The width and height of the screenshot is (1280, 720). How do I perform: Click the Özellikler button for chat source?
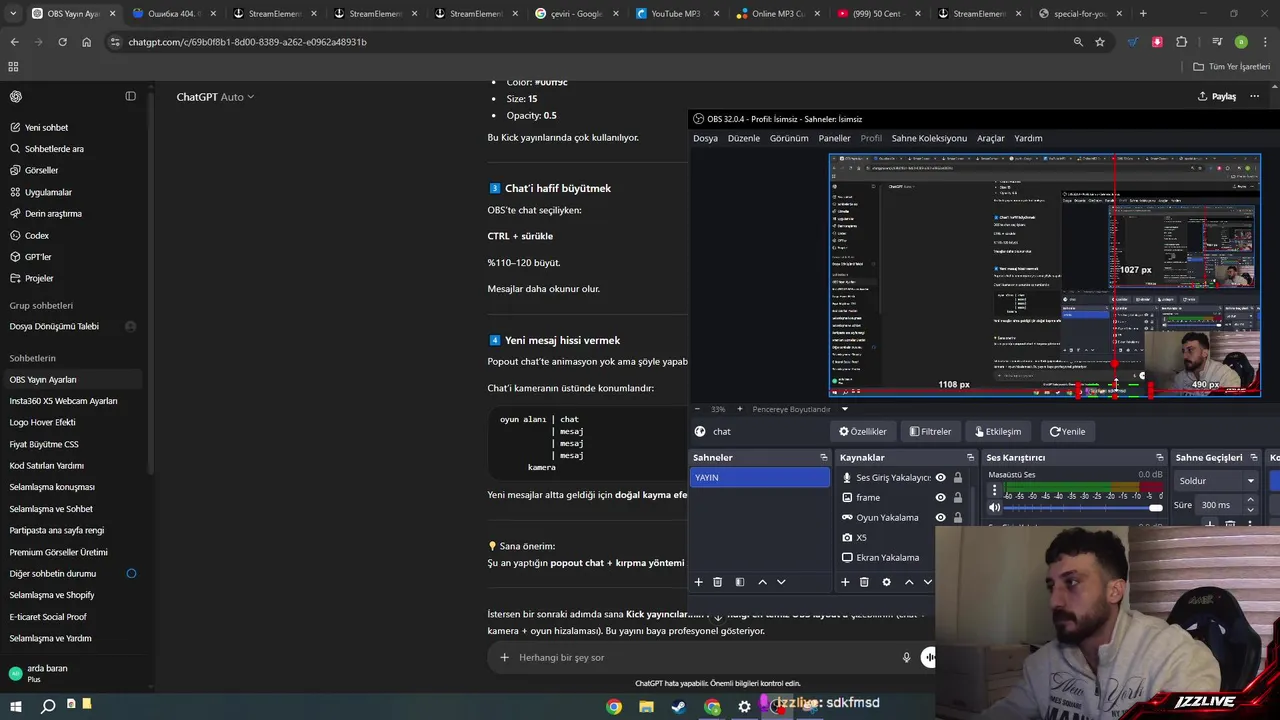pyautogui.click(x=862, y=431)
